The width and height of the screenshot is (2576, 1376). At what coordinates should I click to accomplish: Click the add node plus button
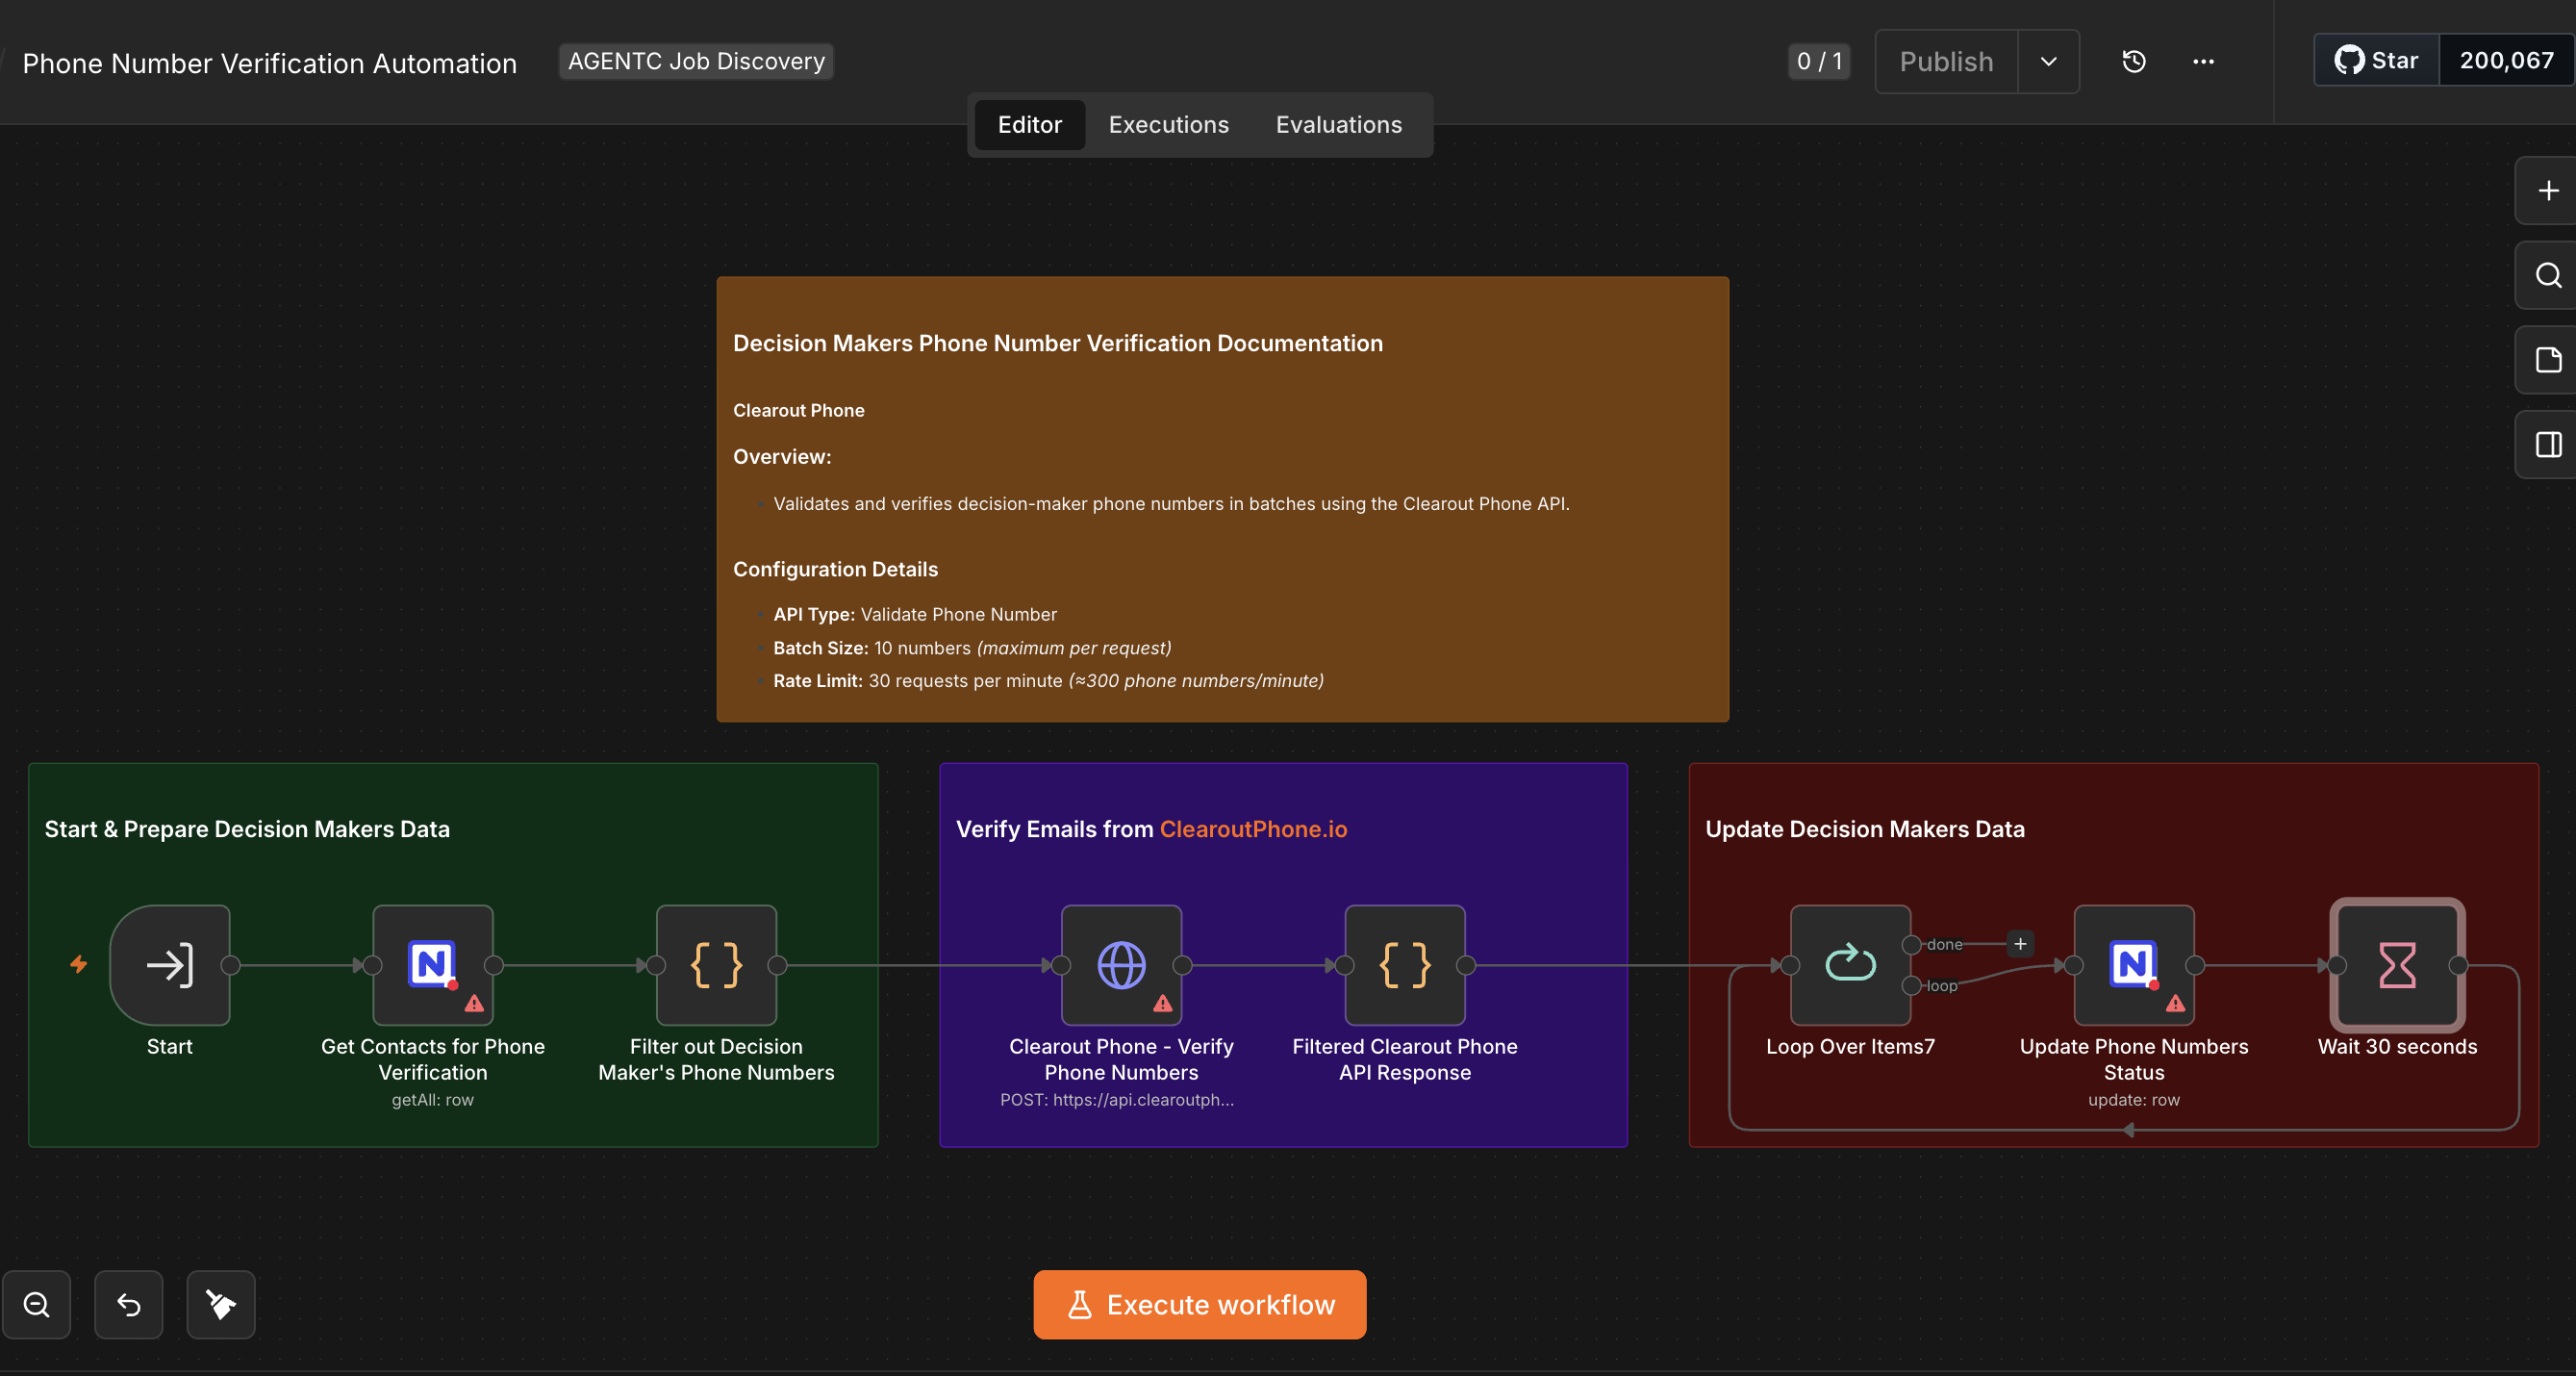2548,191
